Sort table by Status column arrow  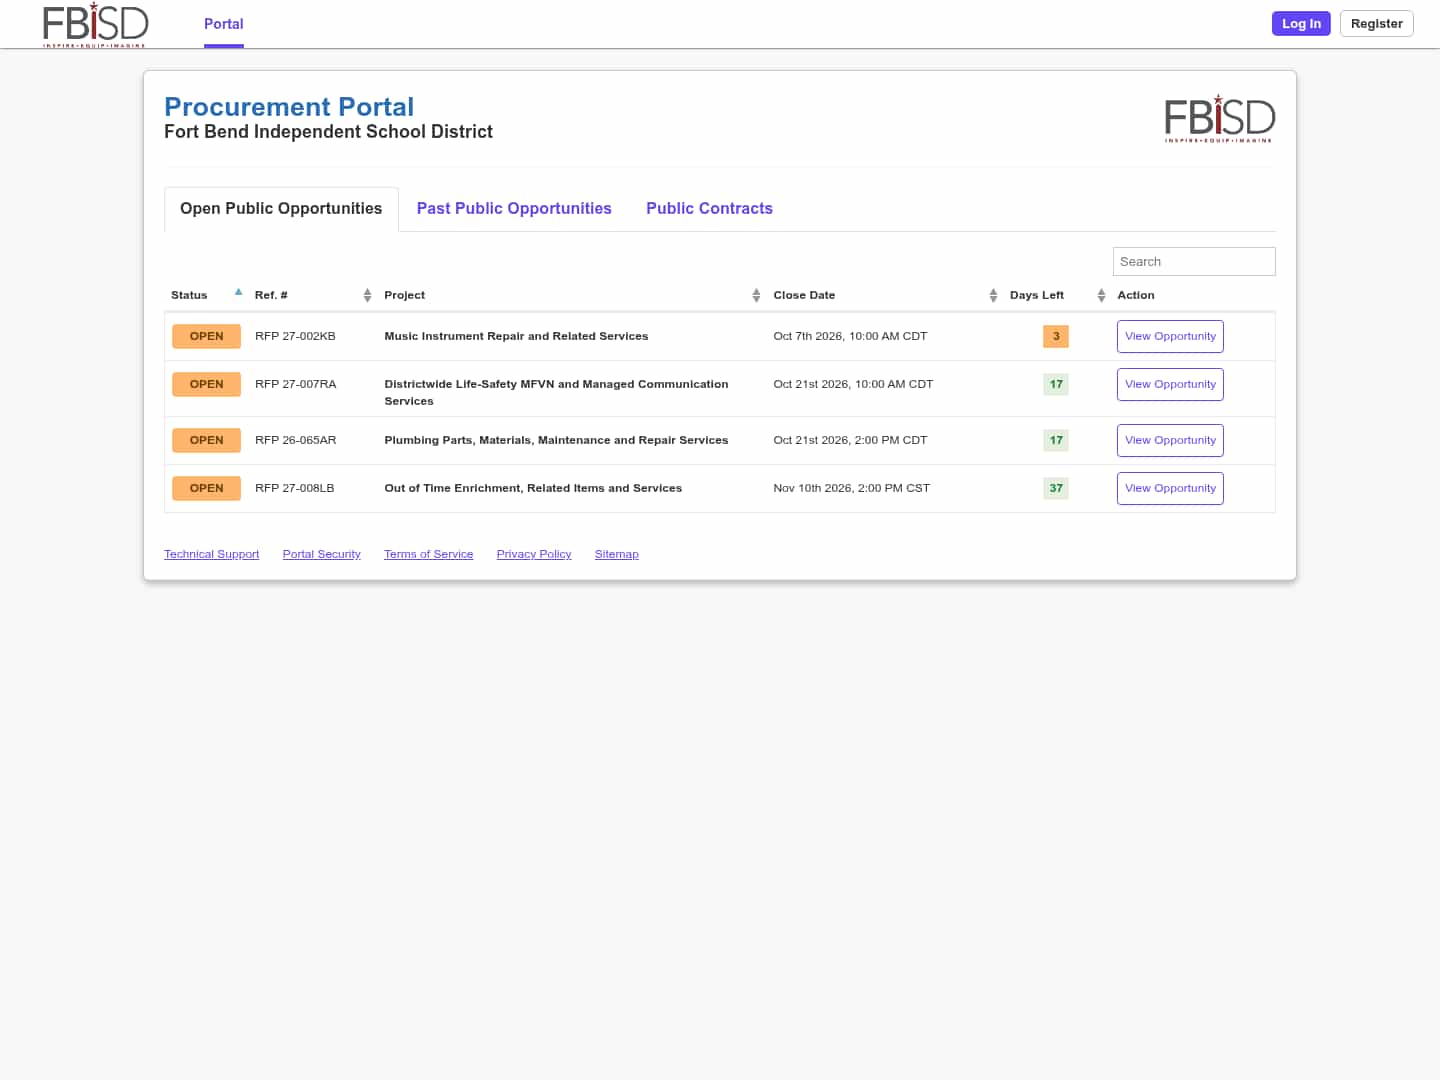coord(238,293)
